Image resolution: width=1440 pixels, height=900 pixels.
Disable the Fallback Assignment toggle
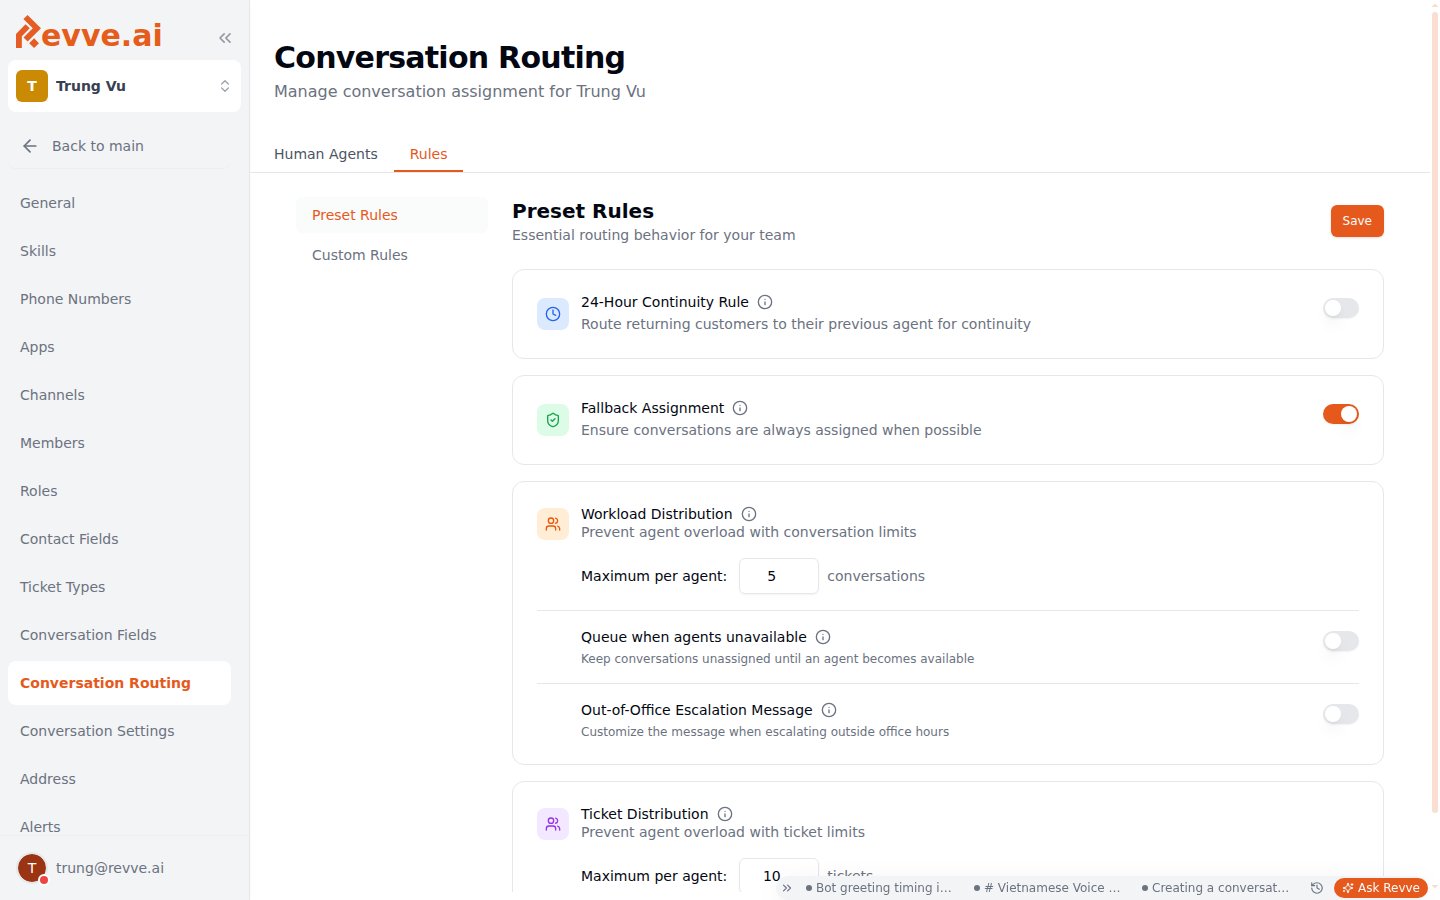click(1341, 414)
